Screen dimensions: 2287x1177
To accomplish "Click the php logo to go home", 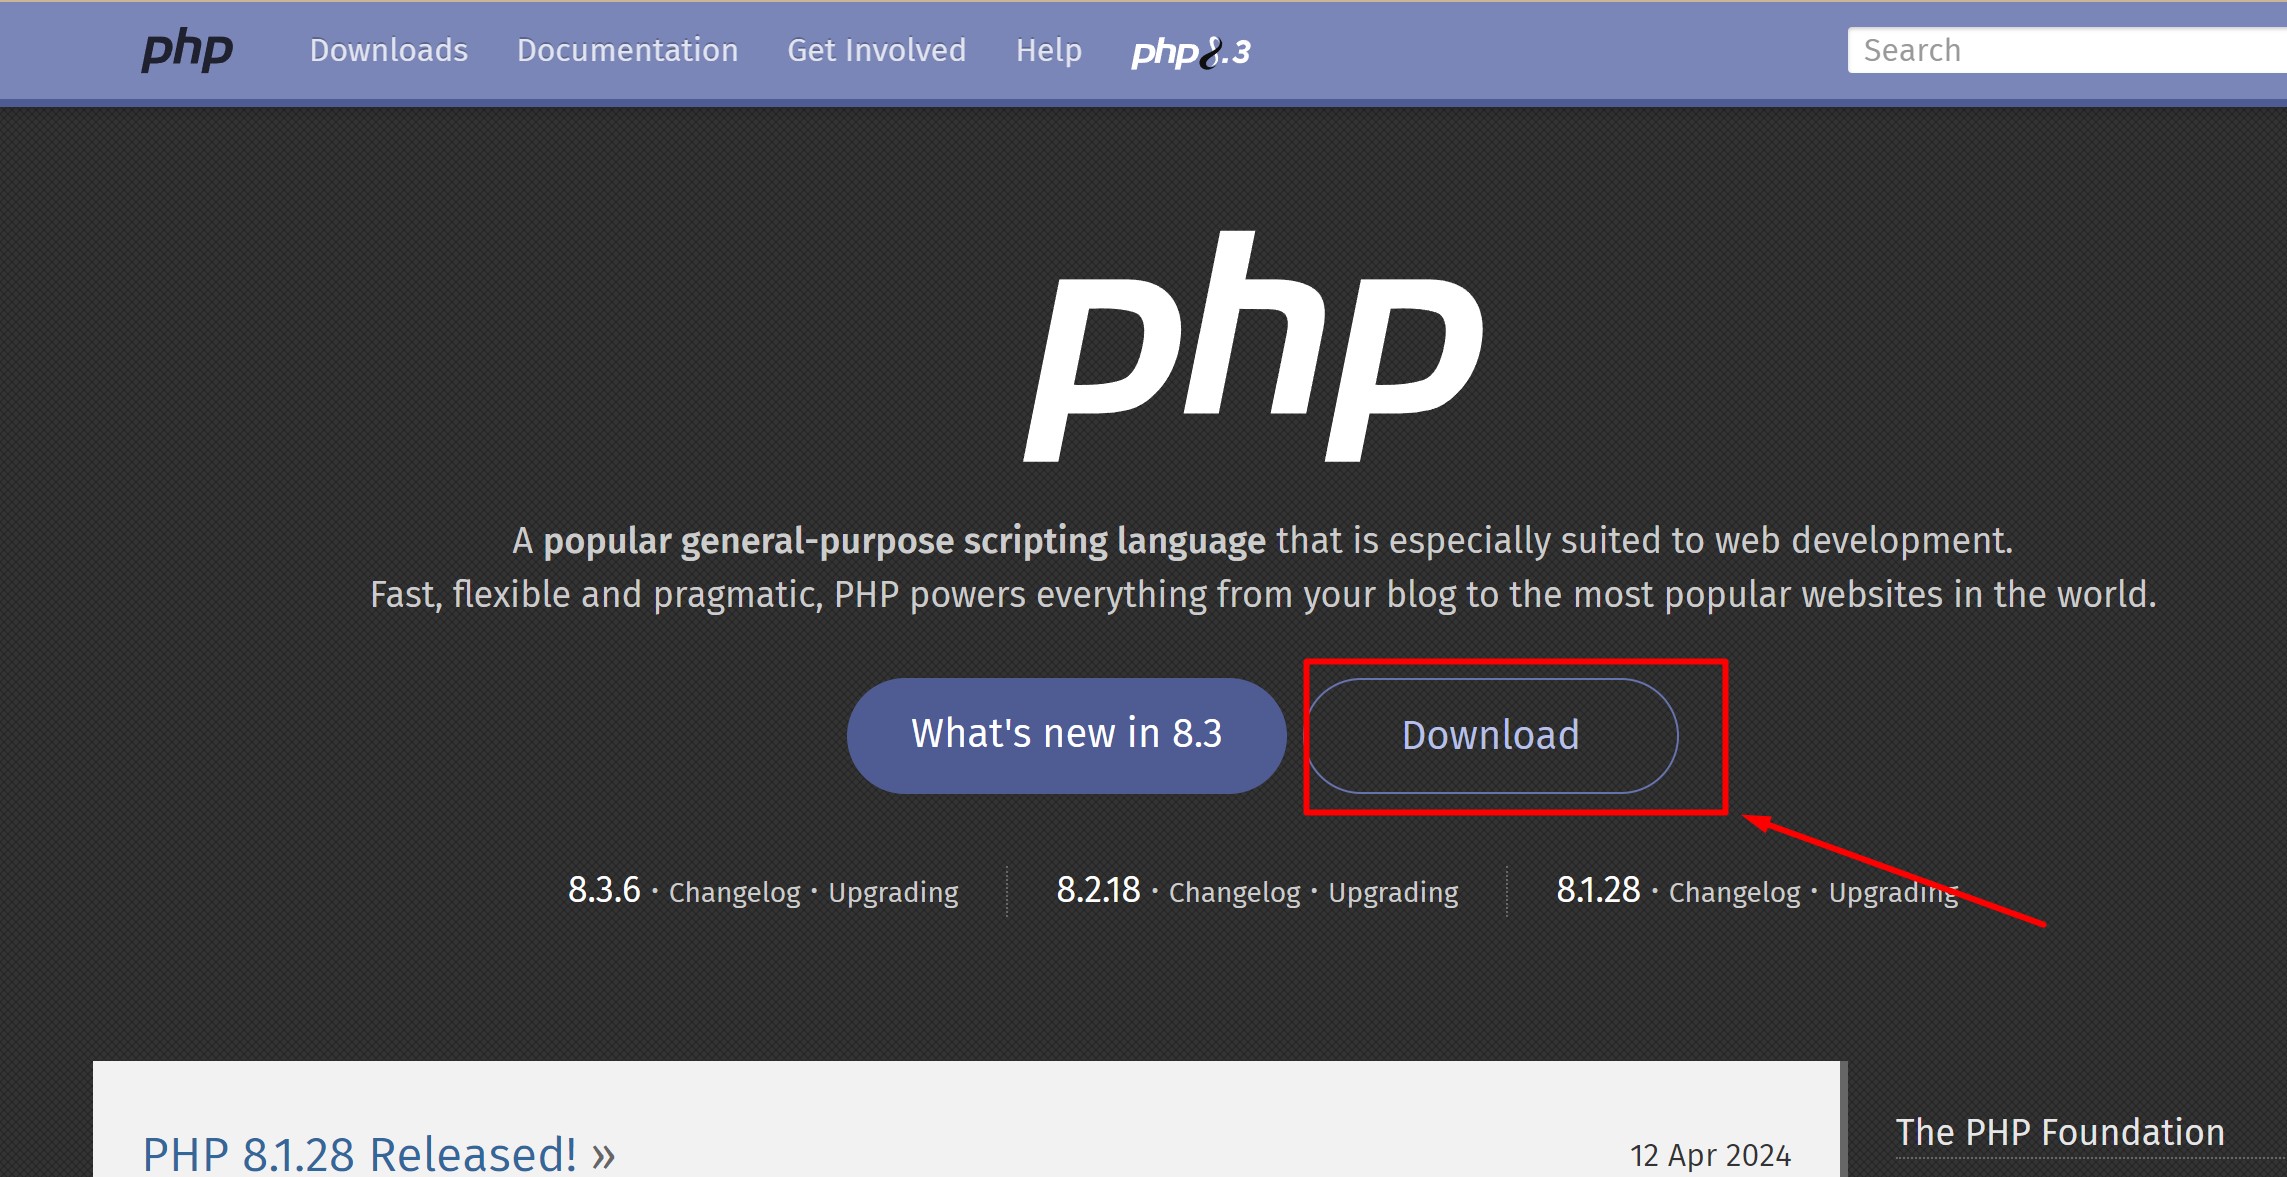I will pyautogui.click(x=187, y=51).
